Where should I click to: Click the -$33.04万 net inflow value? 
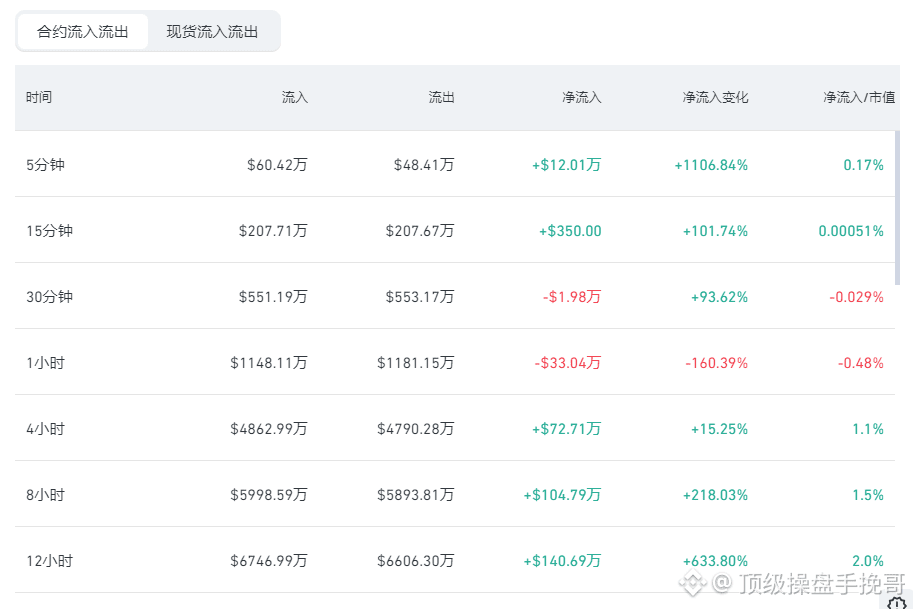tap(568, 363)
